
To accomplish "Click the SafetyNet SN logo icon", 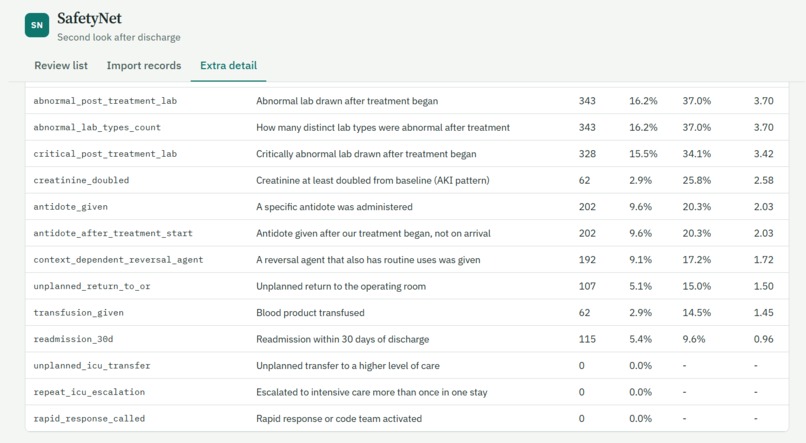I will 37,25.
